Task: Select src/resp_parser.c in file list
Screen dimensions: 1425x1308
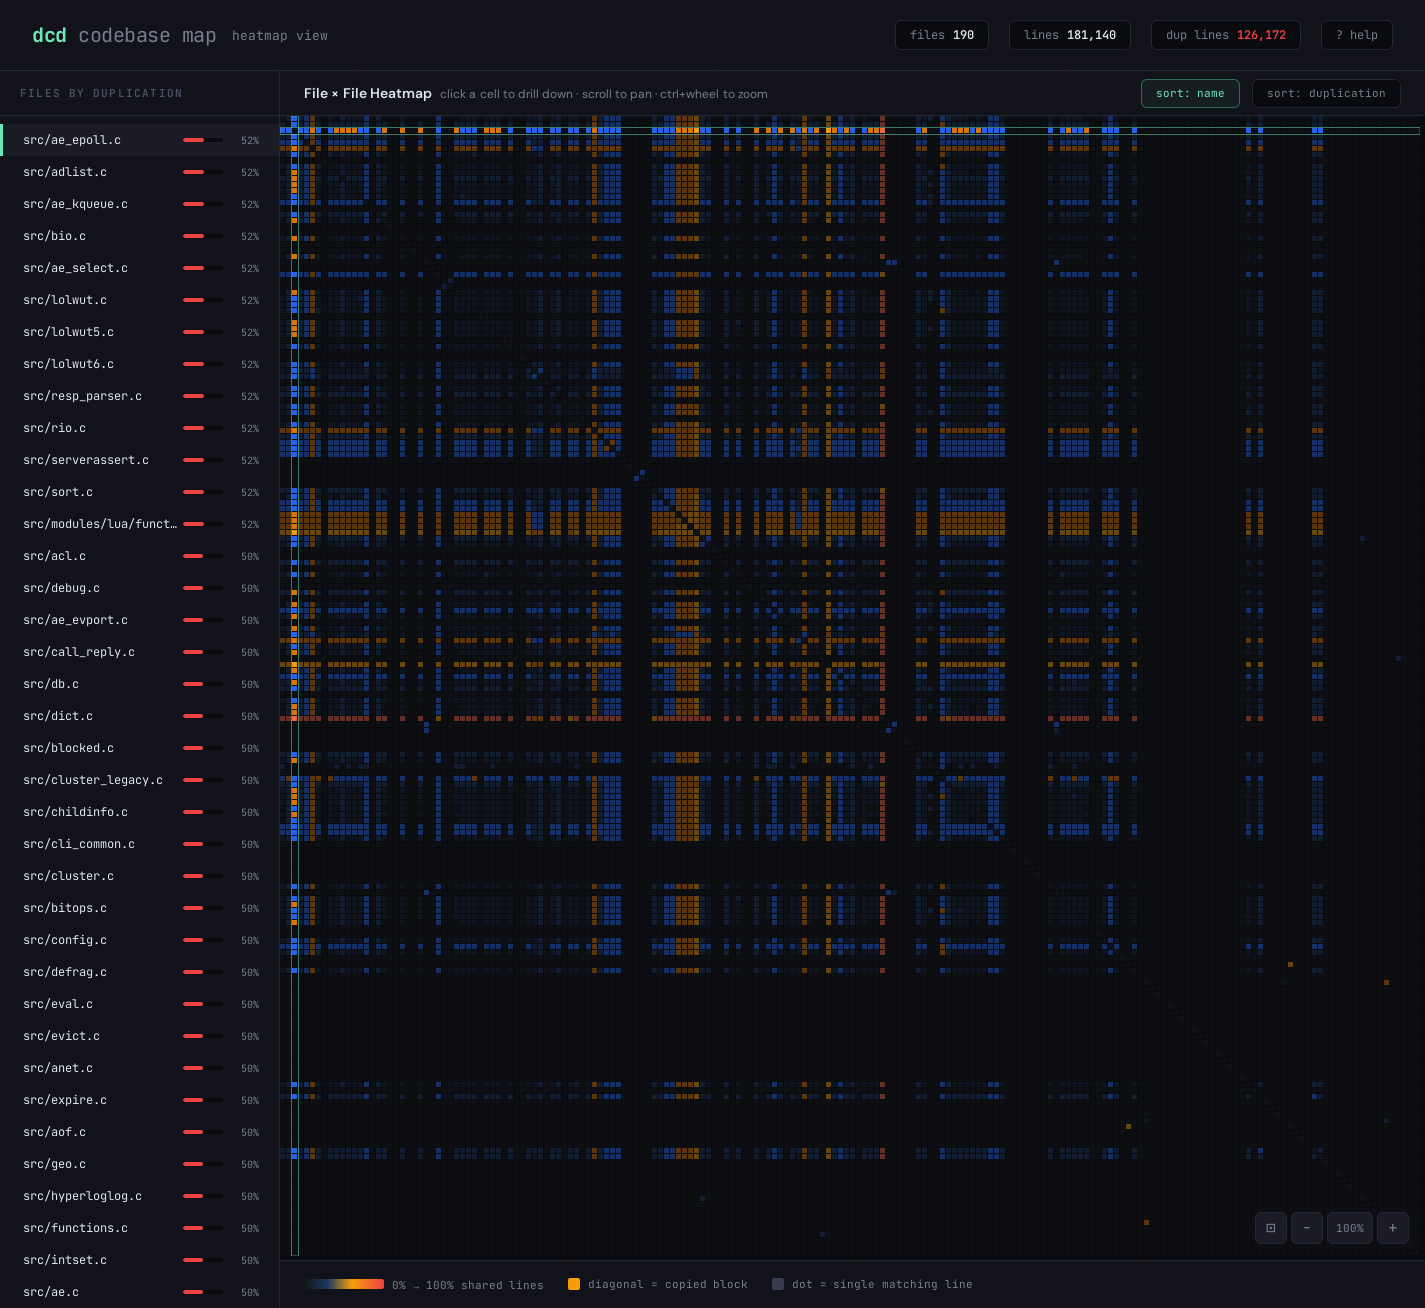Action: point(140,396)
